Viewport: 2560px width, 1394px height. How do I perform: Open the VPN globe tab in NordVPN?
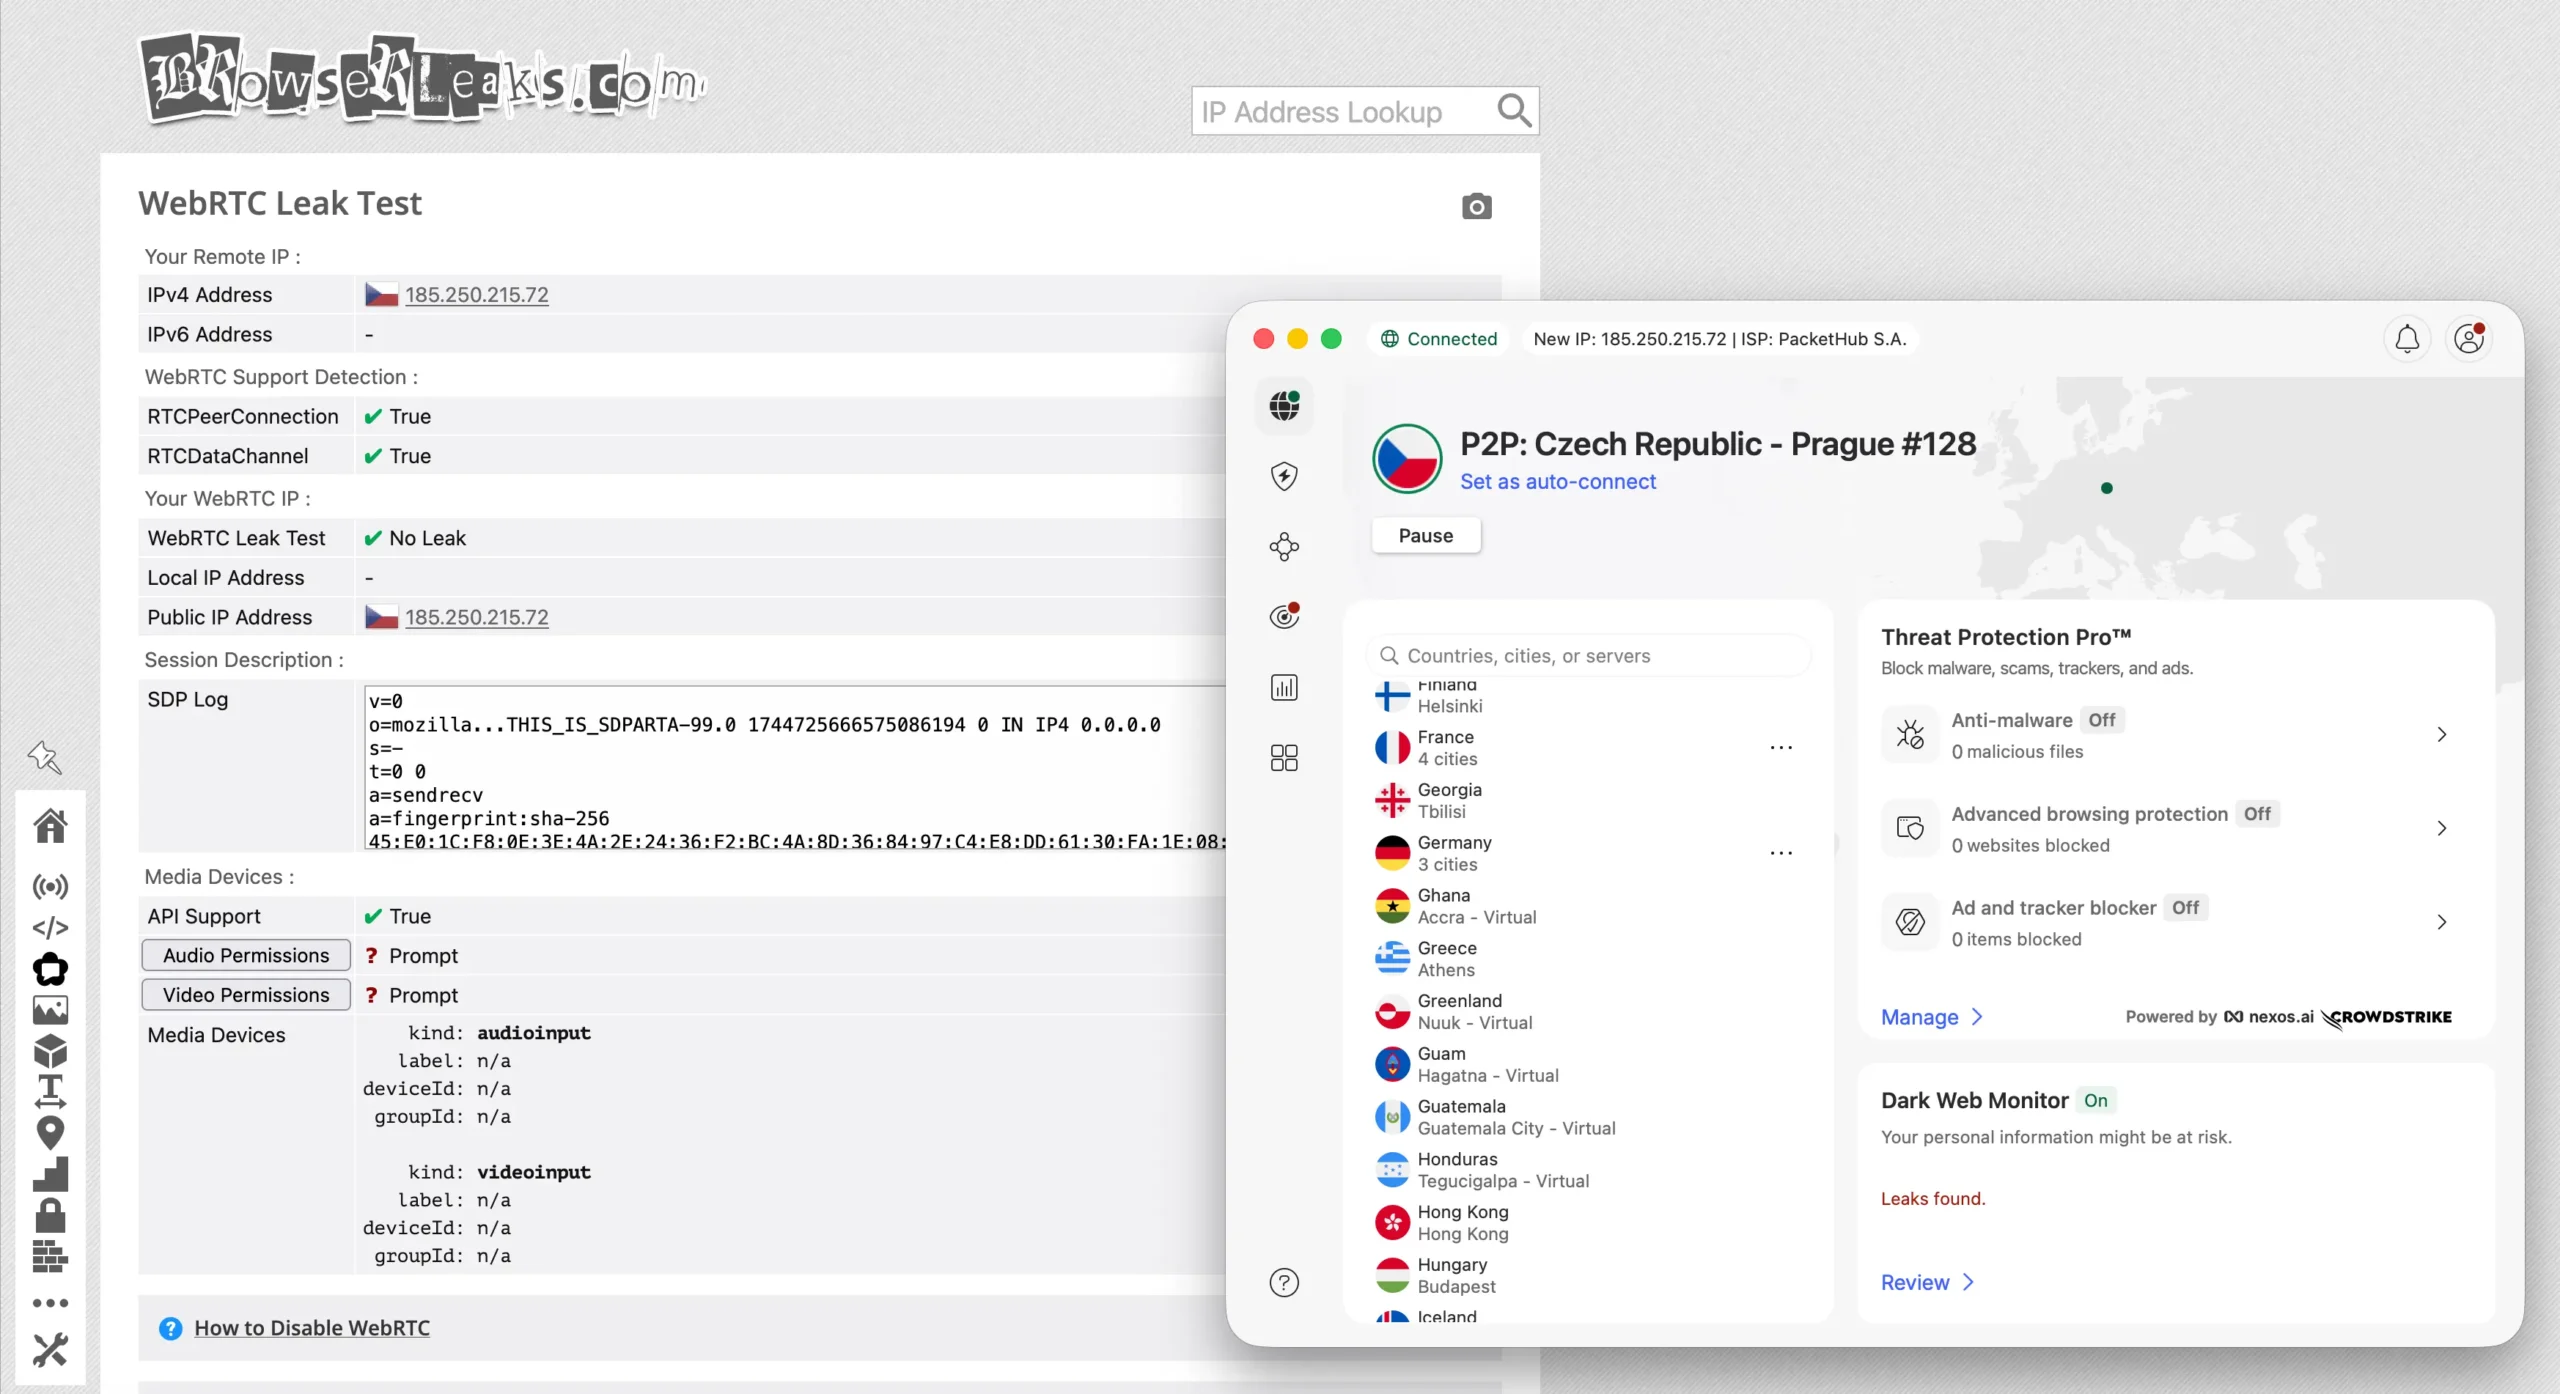[1284, 407]
